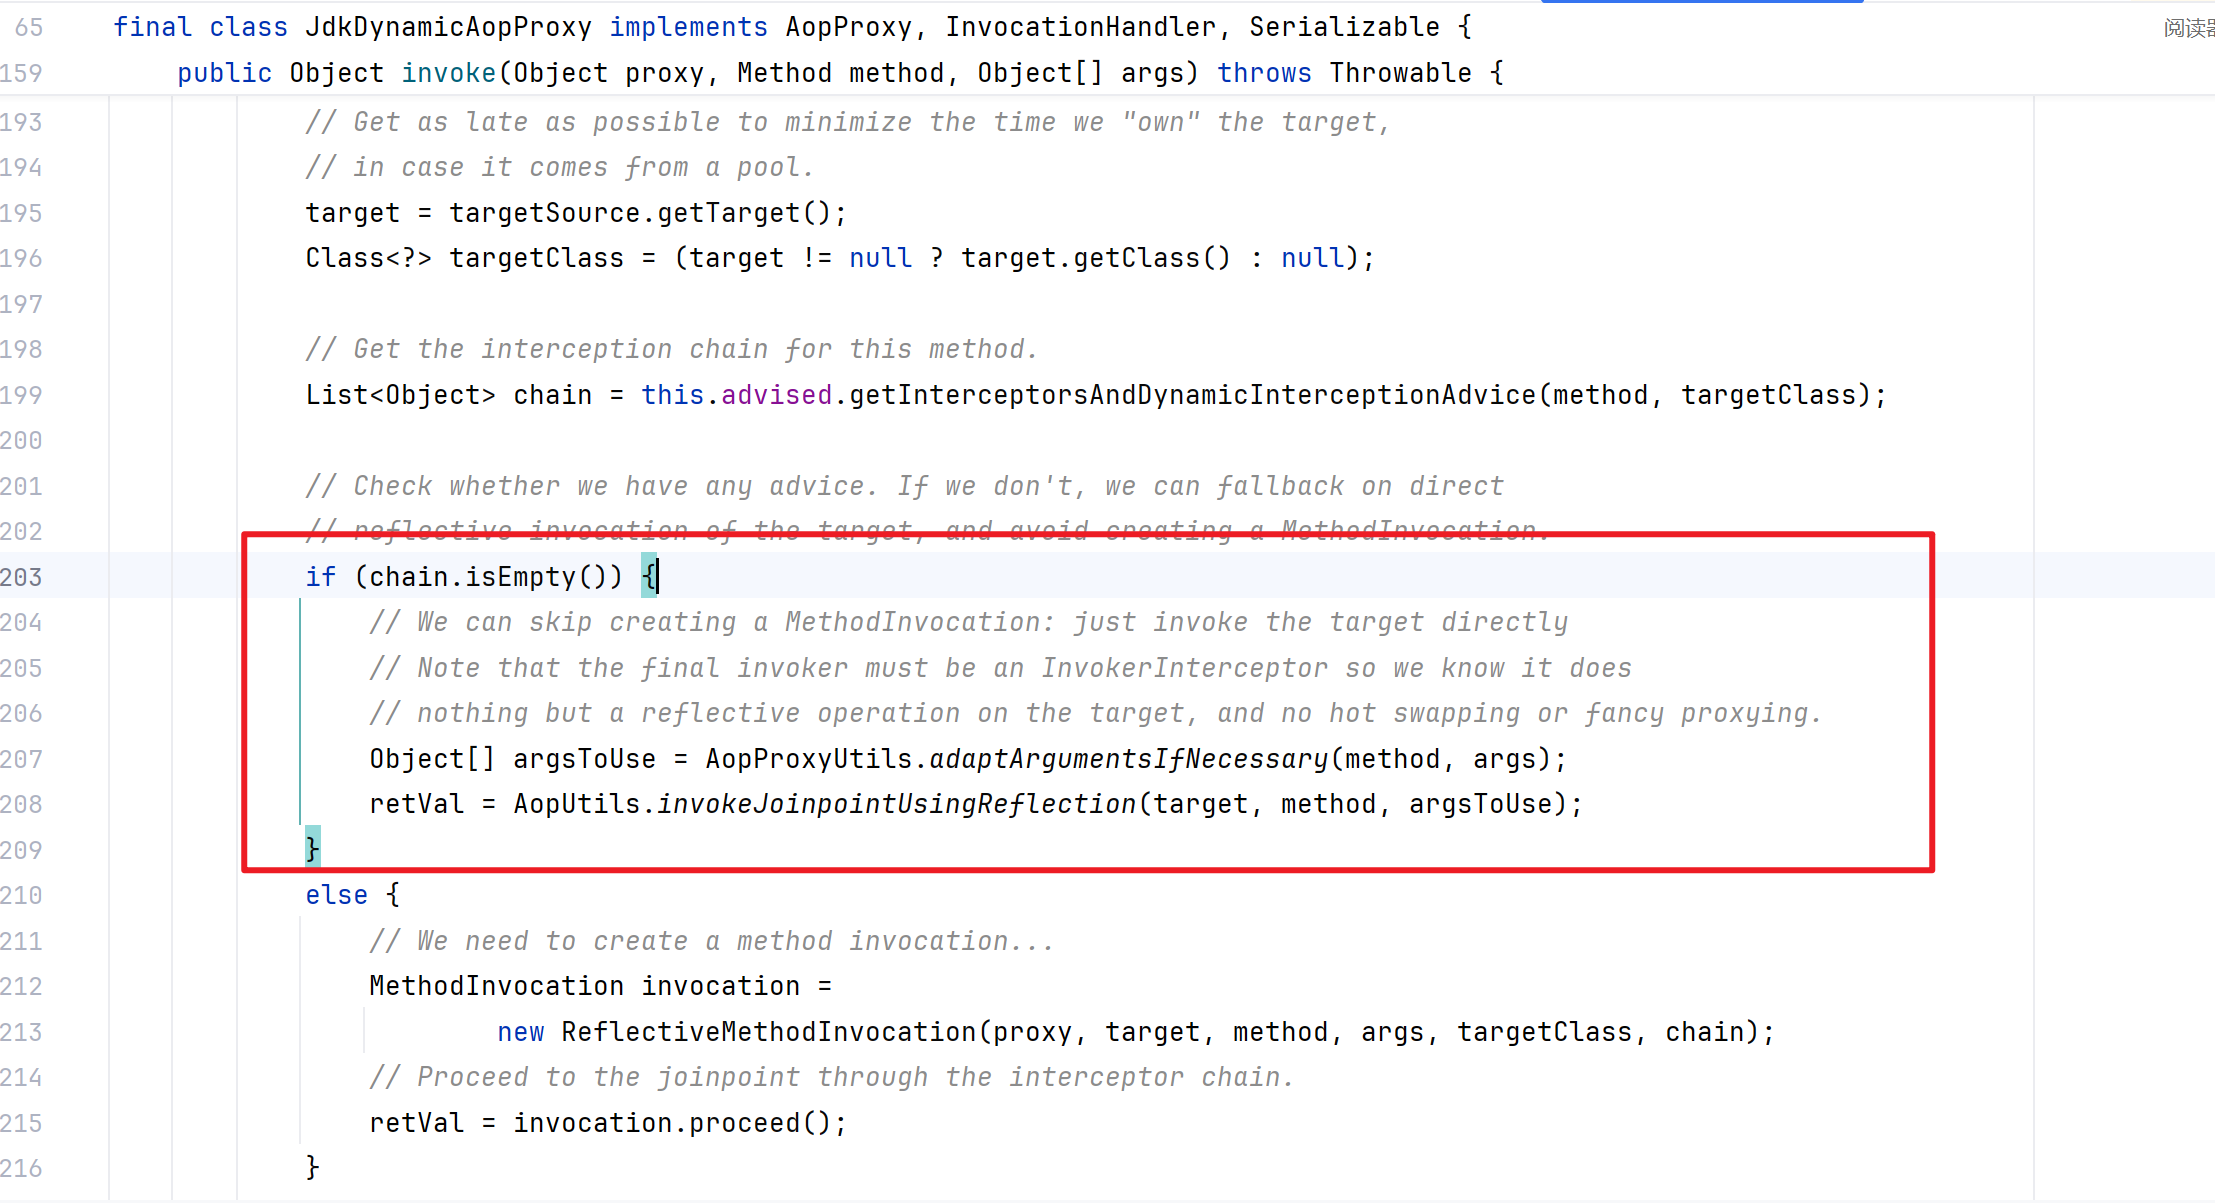Click the Reader mode label at top right
Image resolution: width=2215 pixels, height=1203 pixels.
click(x=2188, y=28)
